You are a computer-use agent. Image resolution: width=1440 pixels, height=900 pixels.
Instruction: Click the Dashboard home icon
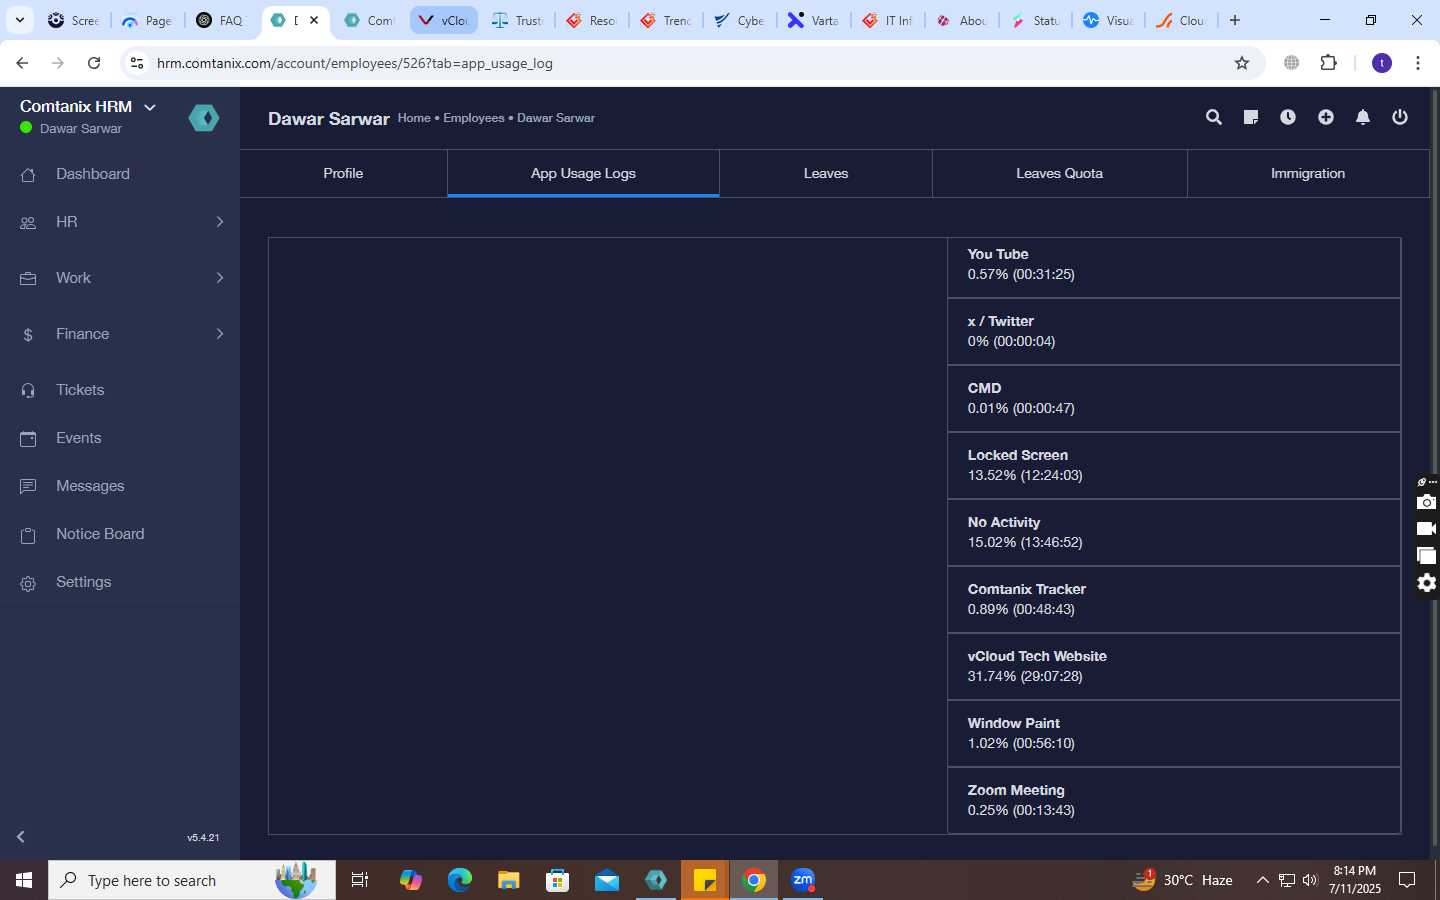pyautogui.click(x=28, y=175)
